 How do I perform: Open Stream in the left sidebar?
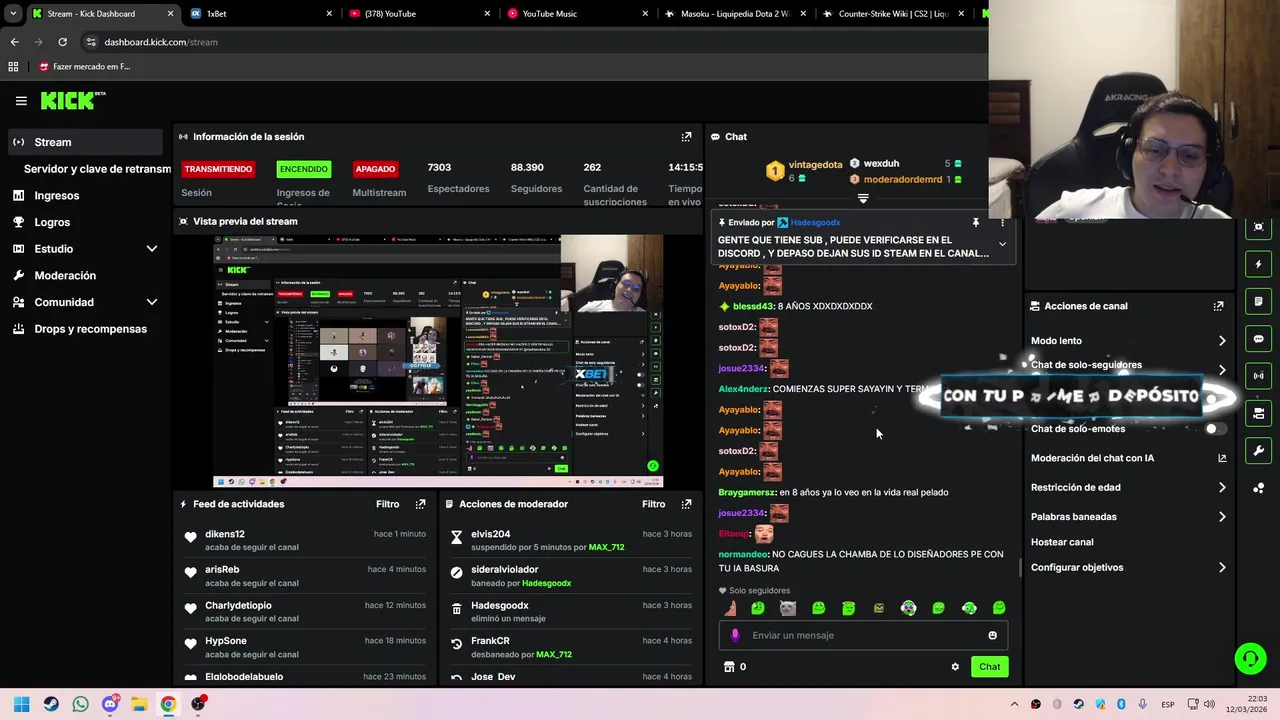coord(85,142)
